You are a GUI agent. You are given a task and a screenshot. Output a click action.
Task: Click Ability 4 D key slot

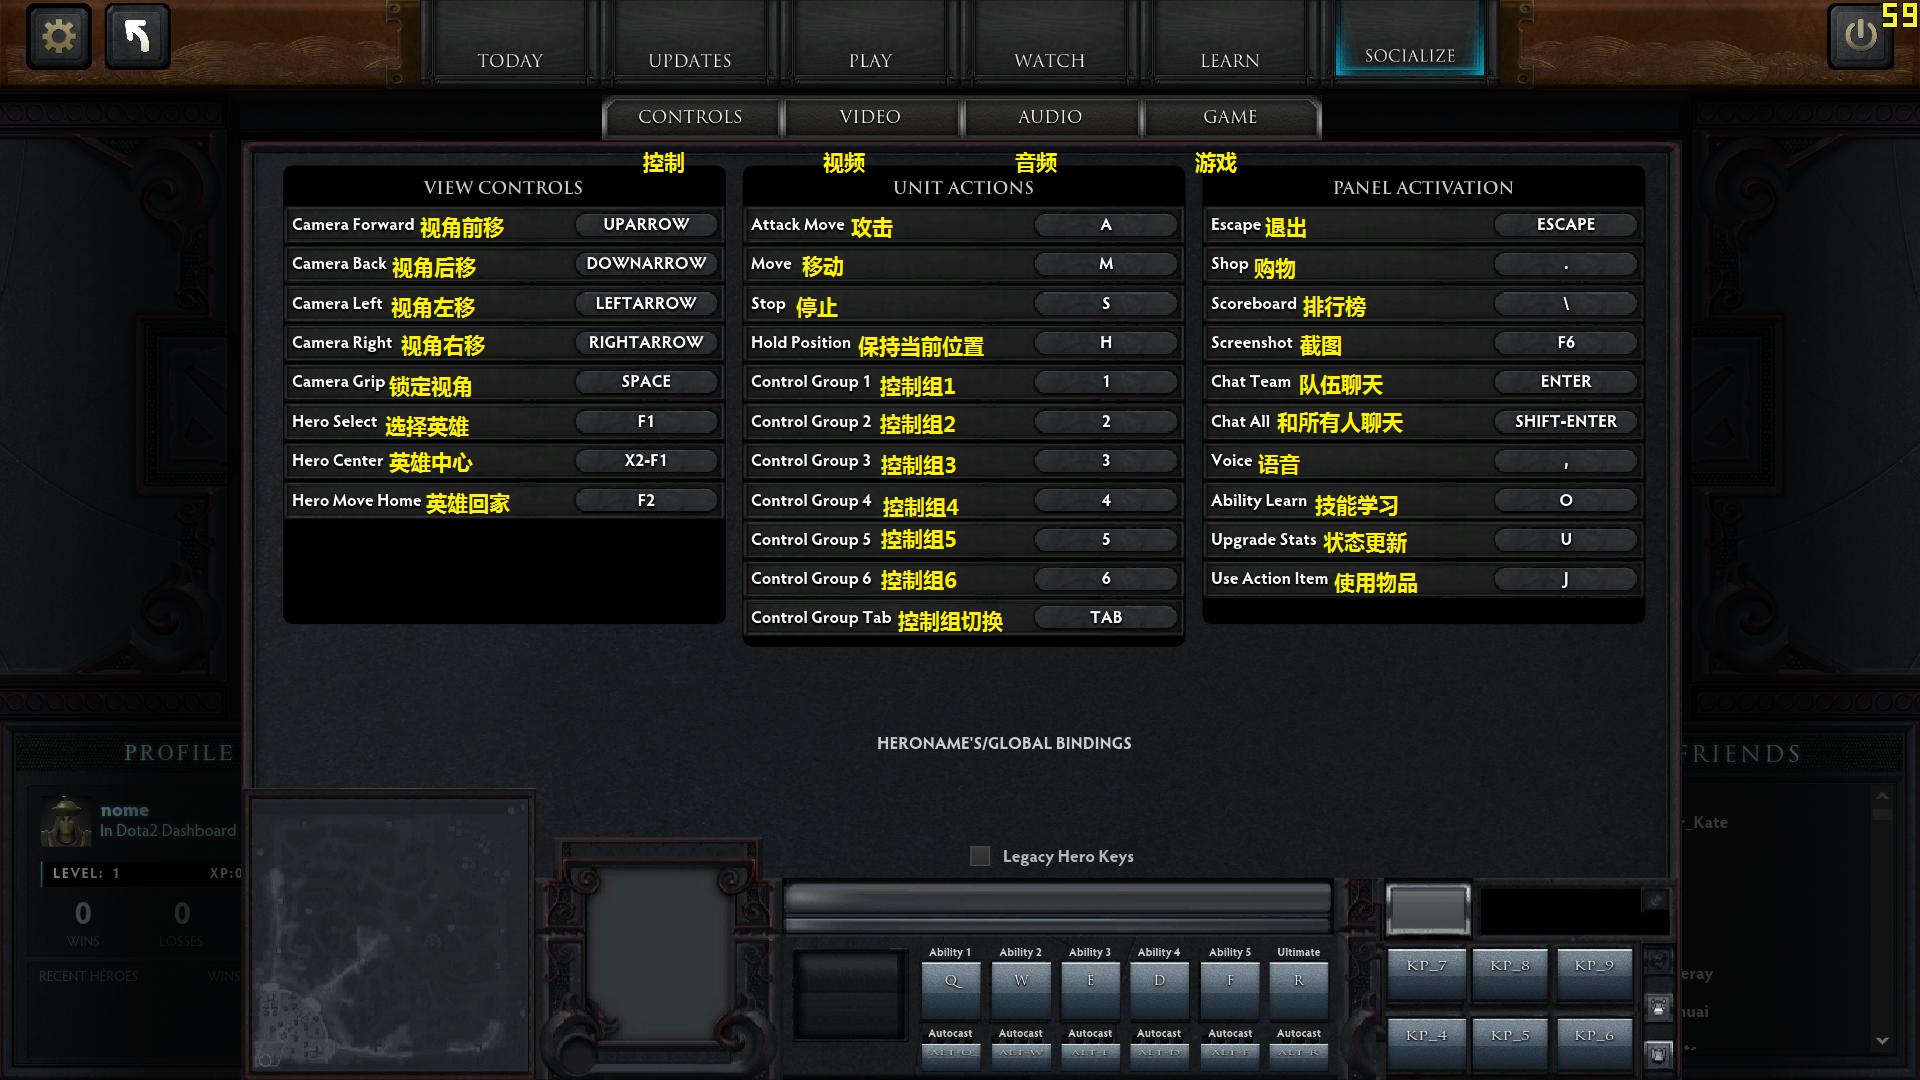tap(1159, 989)
